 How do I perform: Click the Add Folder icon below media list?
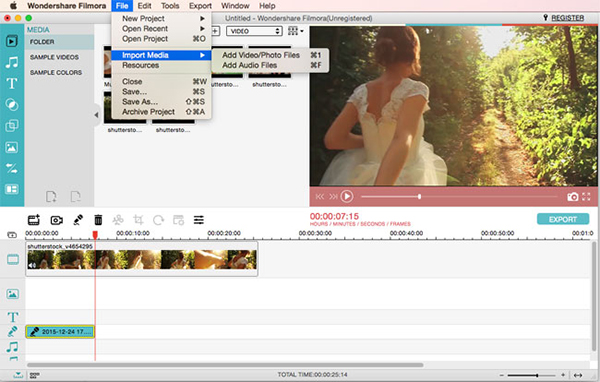(x=51, y=196)
